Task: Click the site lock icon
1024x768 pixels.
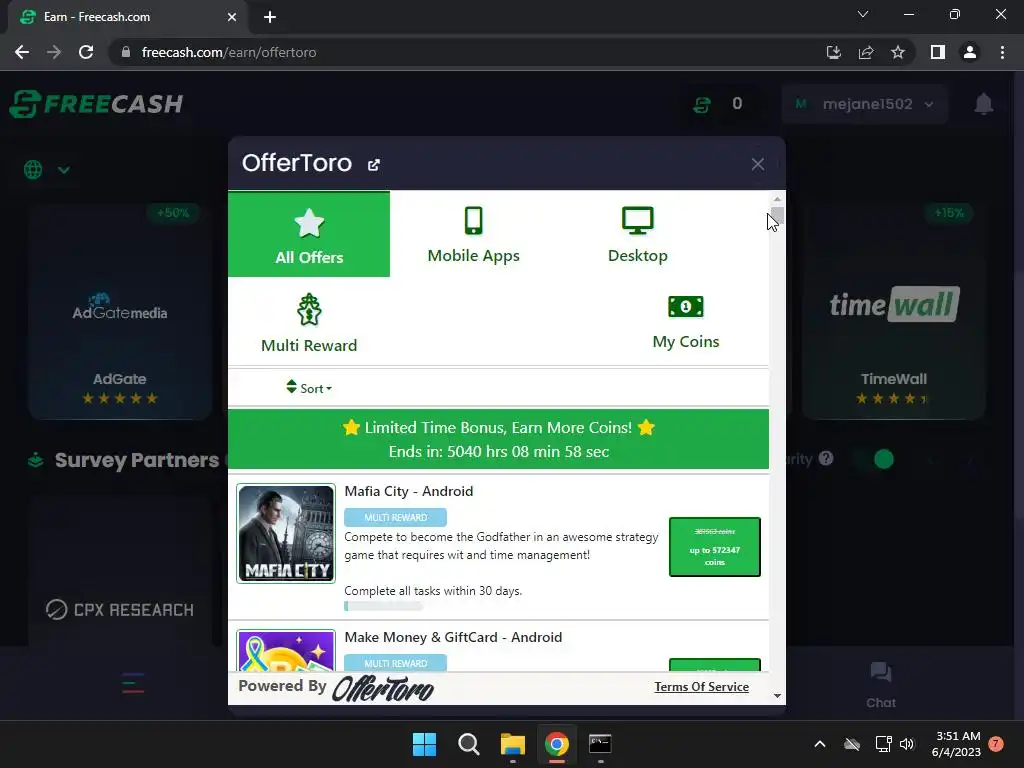Action: pyautogui.click(x=126, y=52)
